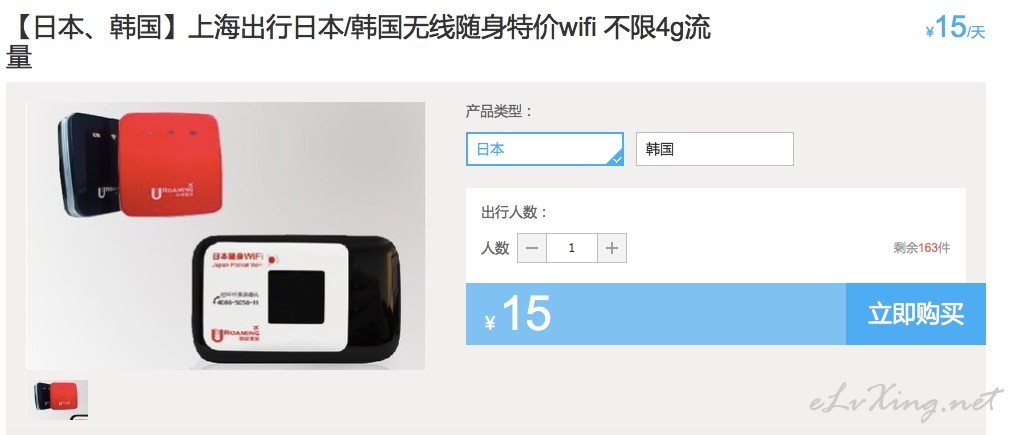The height and width of the screenshot is (435, 1014).
Task: Click the 产品类型 label
Action: [x=499, y=112]
